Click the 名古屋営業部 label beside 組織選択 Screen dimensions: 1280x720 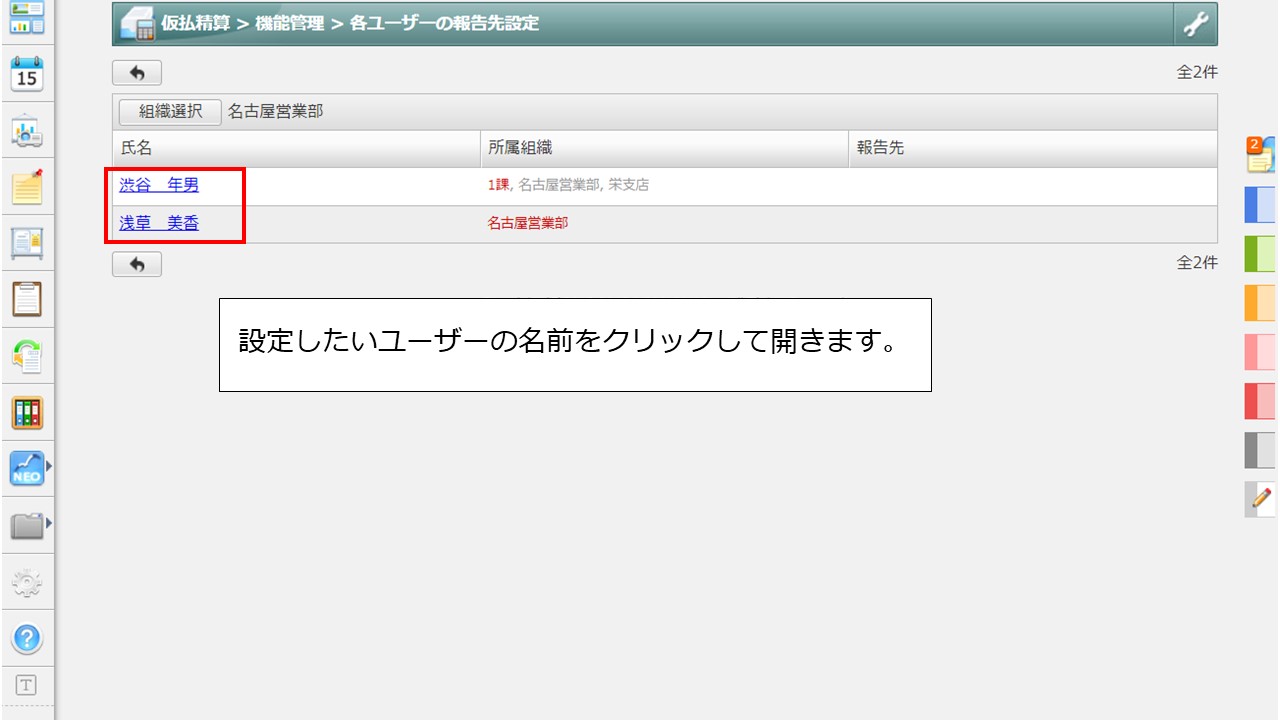pyautogui.click(x=276, y=112)
